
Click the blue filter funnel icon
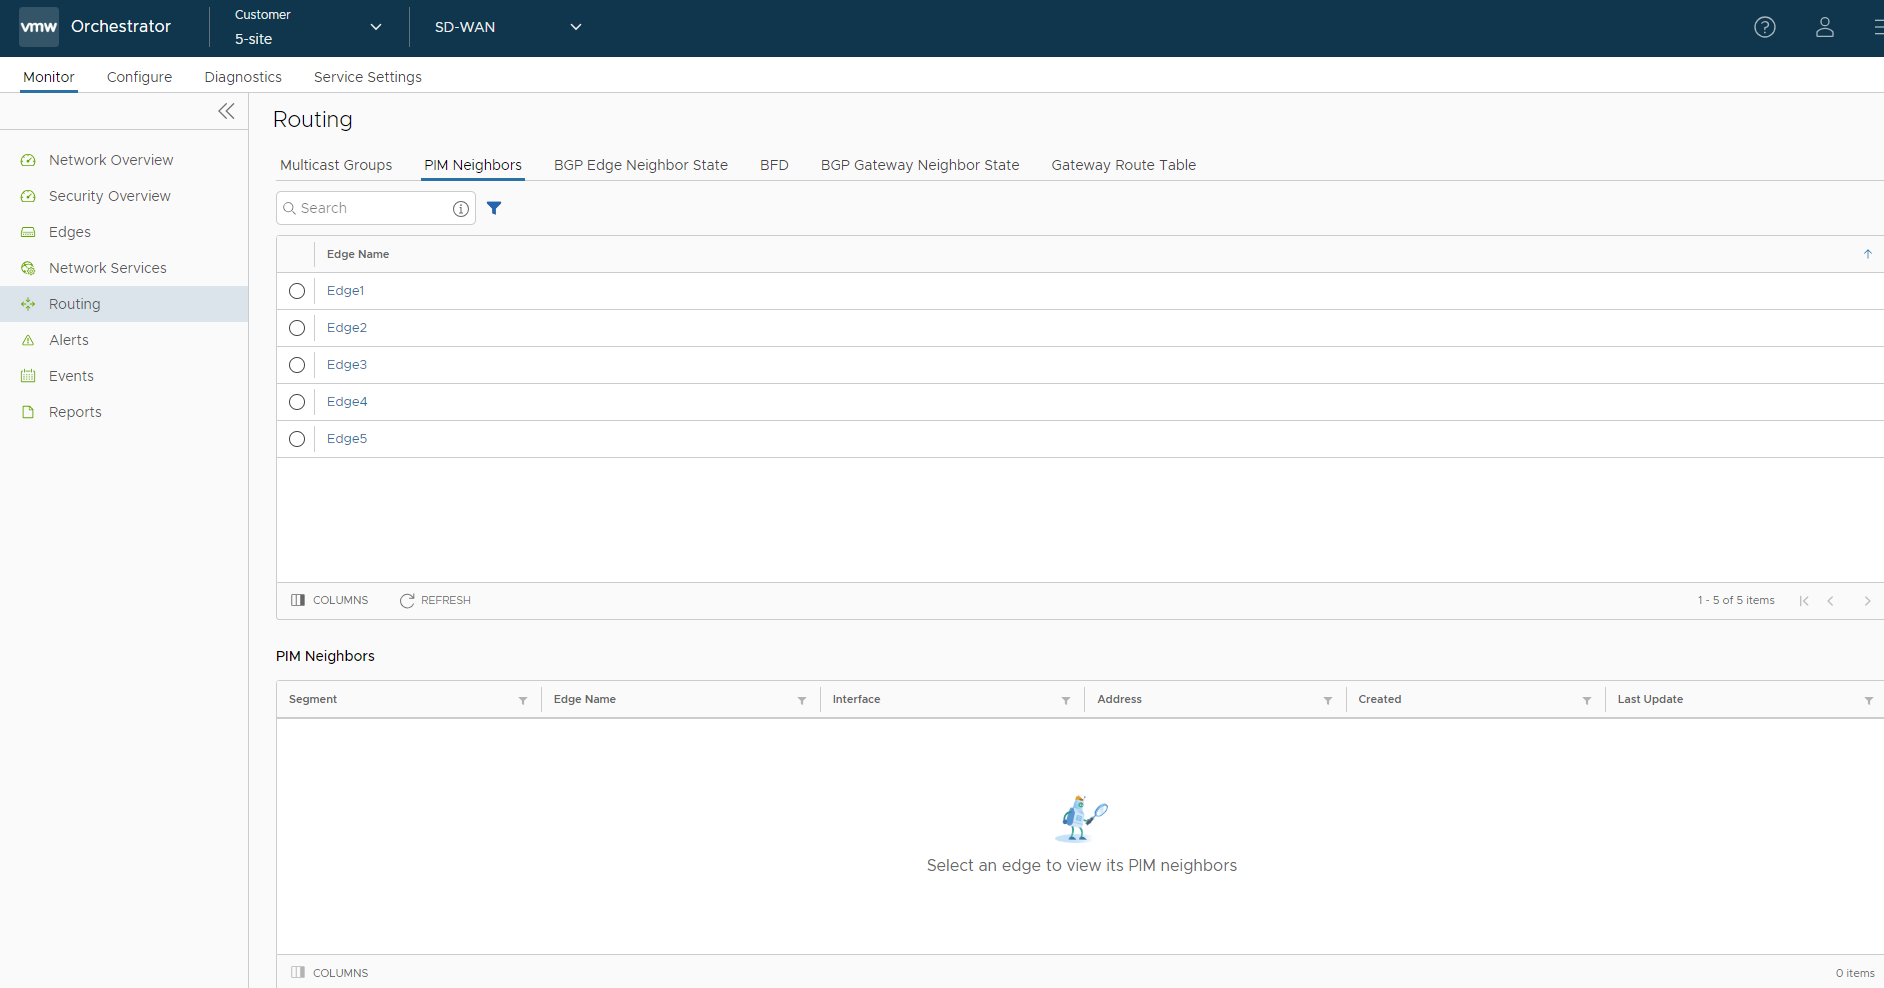(494, 208)
